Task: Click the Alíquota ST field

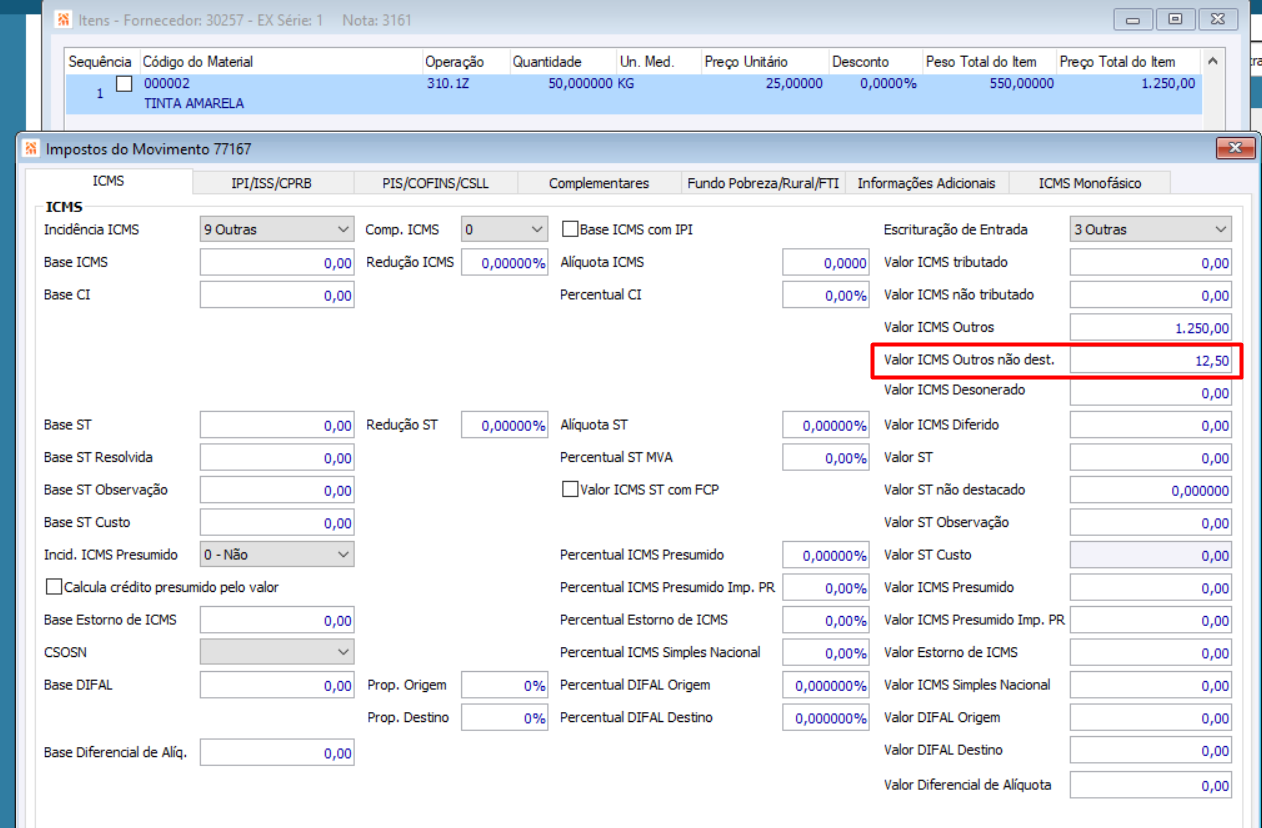Action: (x=825, y=425)
